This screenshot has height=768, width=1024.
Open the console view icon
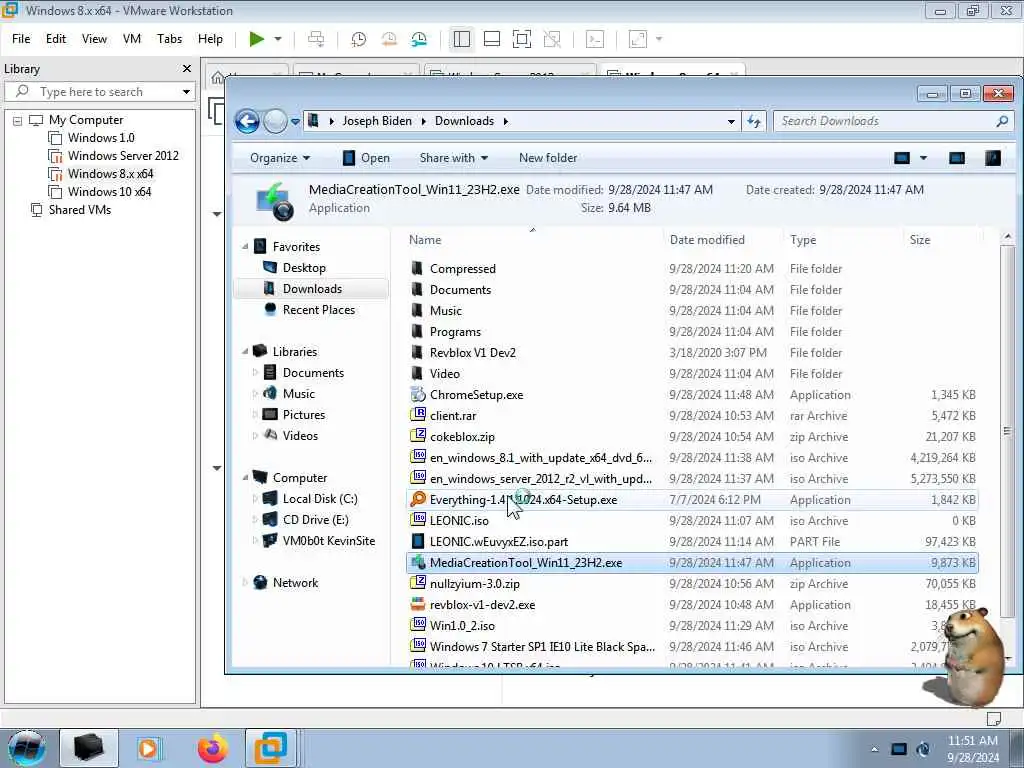pos(595,39)
